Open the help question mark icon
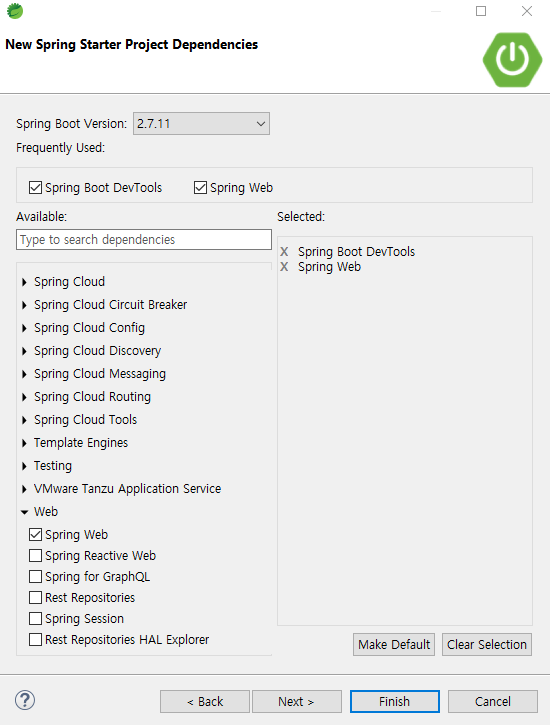Viewport: 550px width, 725px height. (x=25, y=700)
